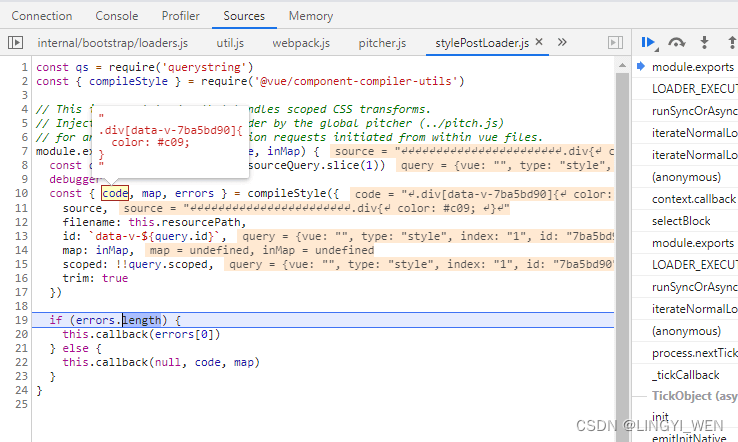Select first (anonymous) call stack frame
Screen dimensions: 738x442
[686, 177]
